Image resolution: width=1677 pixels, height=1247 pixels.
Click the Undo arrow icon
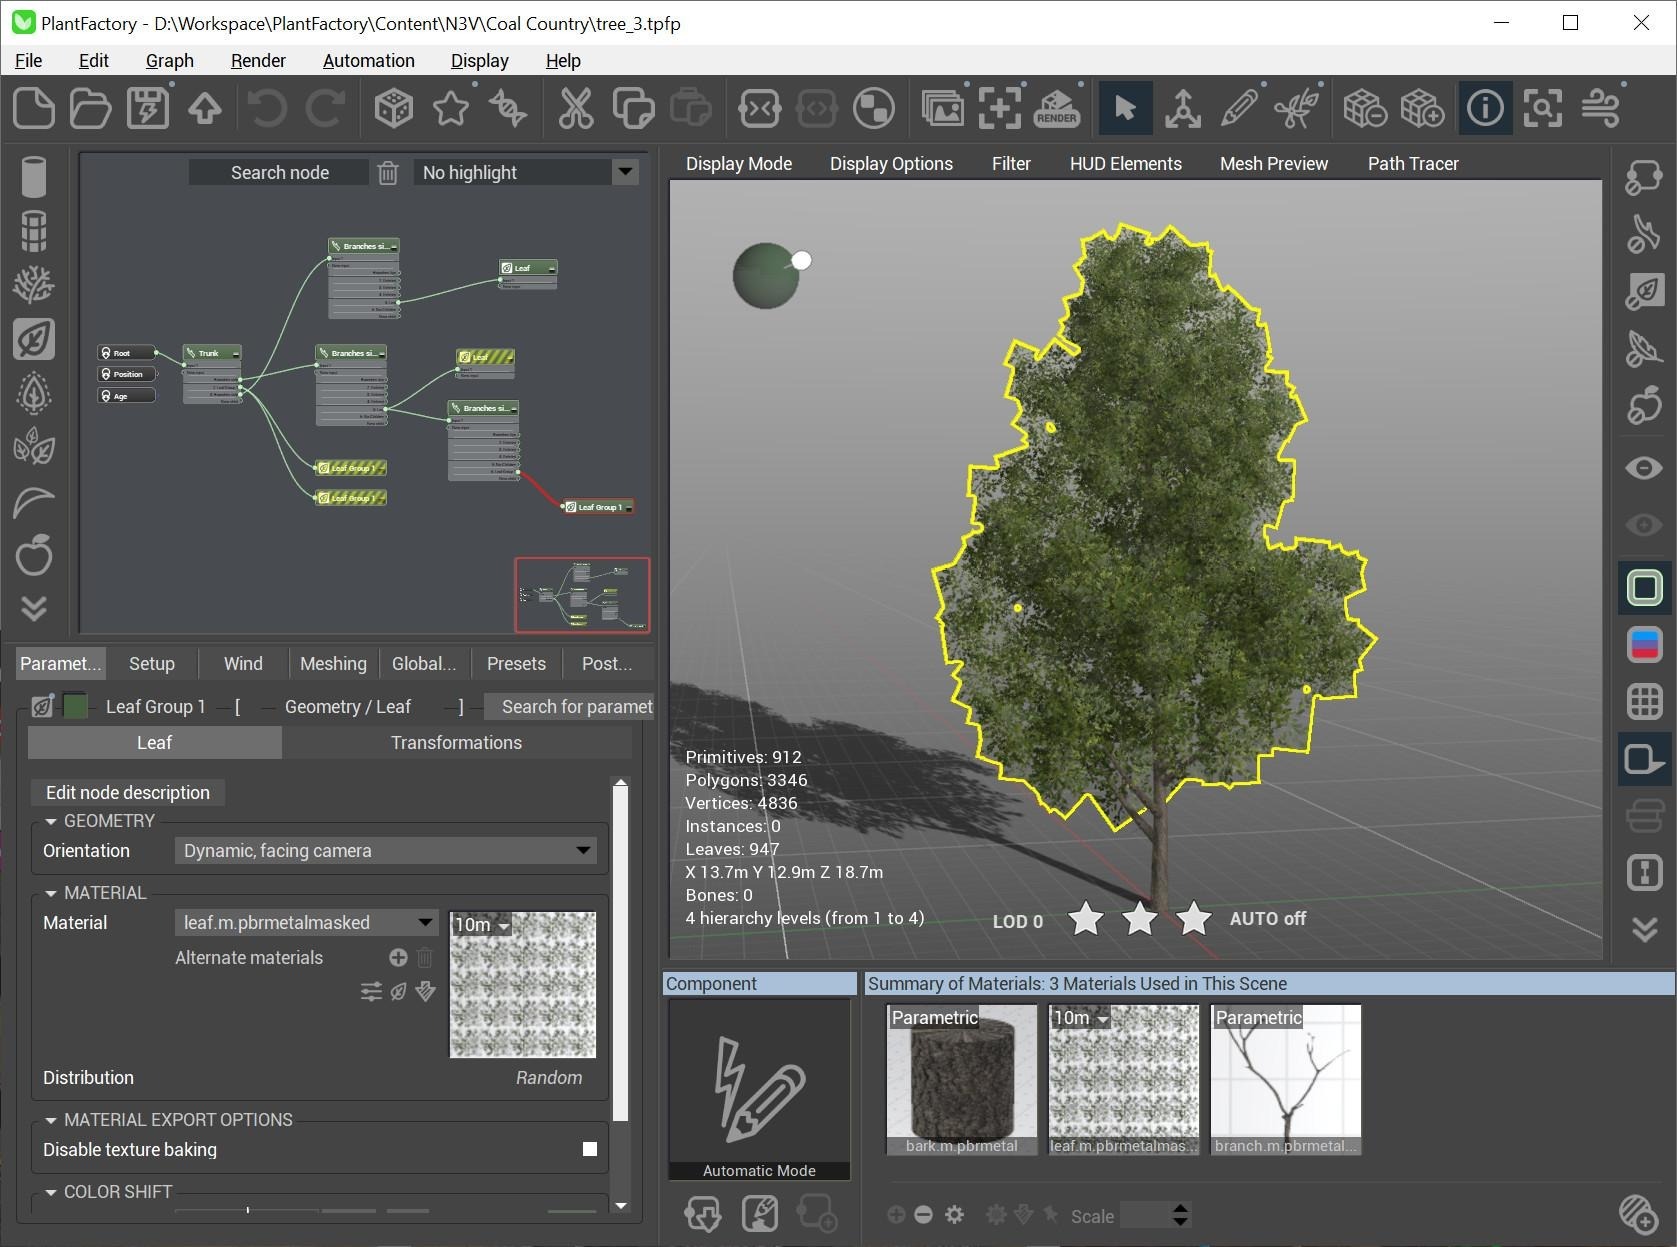point(267,108)
